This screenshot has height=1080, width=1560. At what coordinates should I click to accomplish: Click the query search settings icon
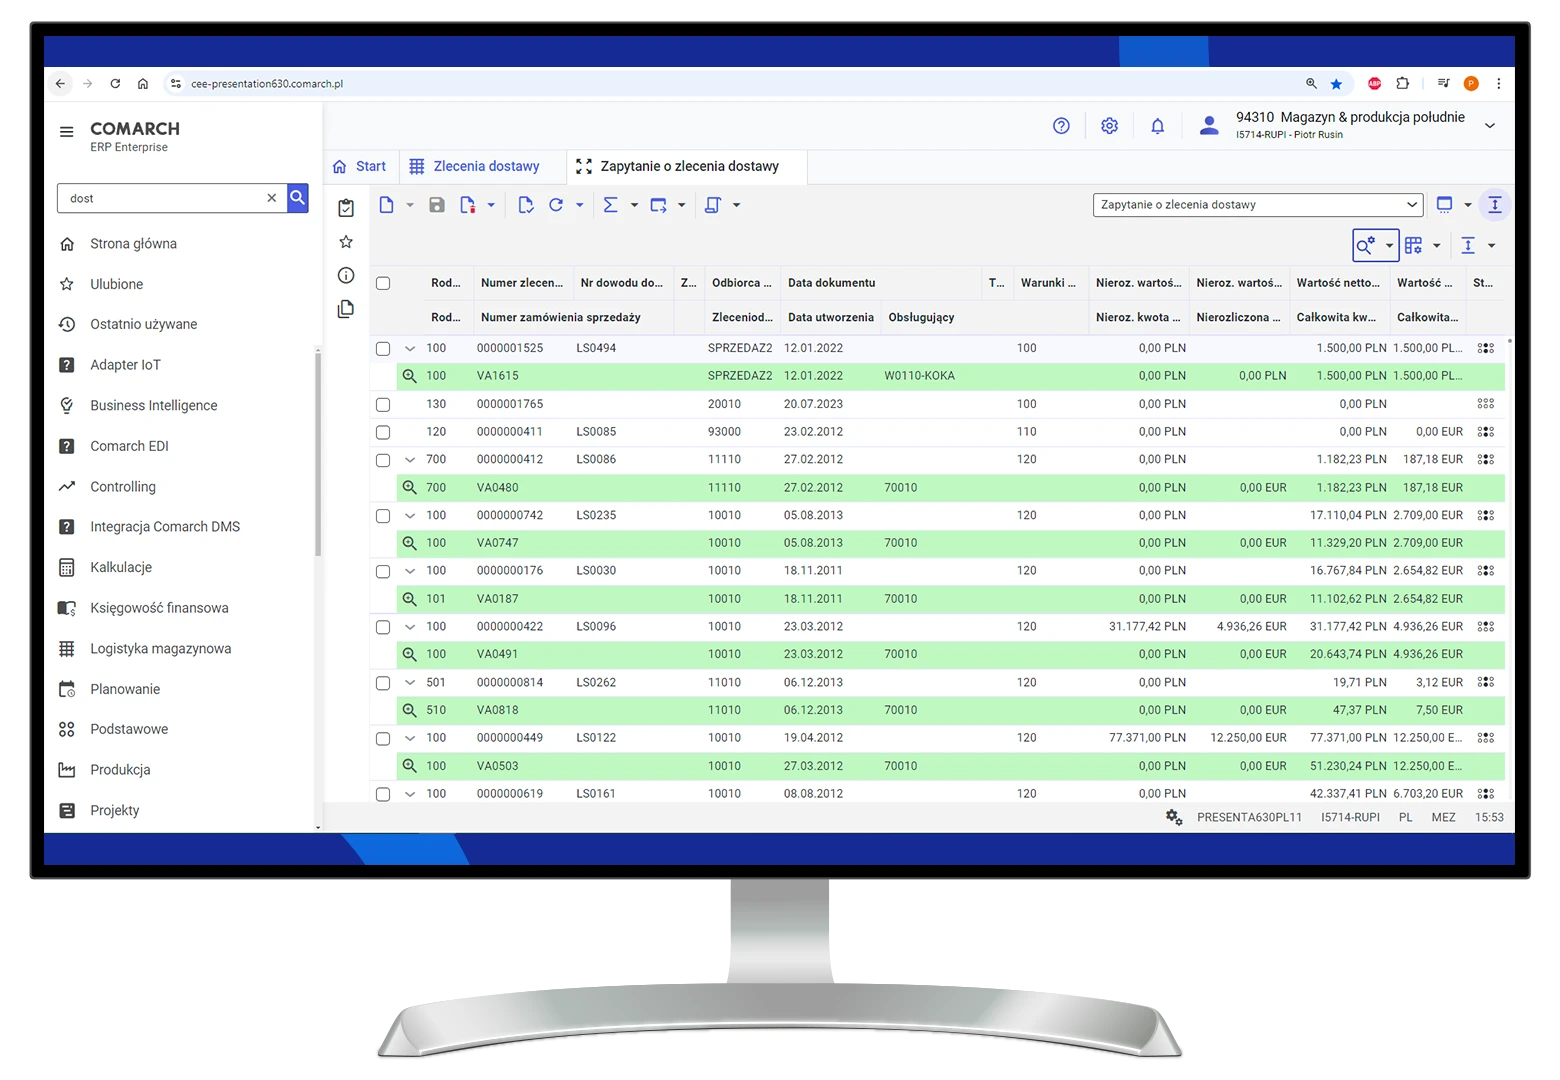point(1365,245)
